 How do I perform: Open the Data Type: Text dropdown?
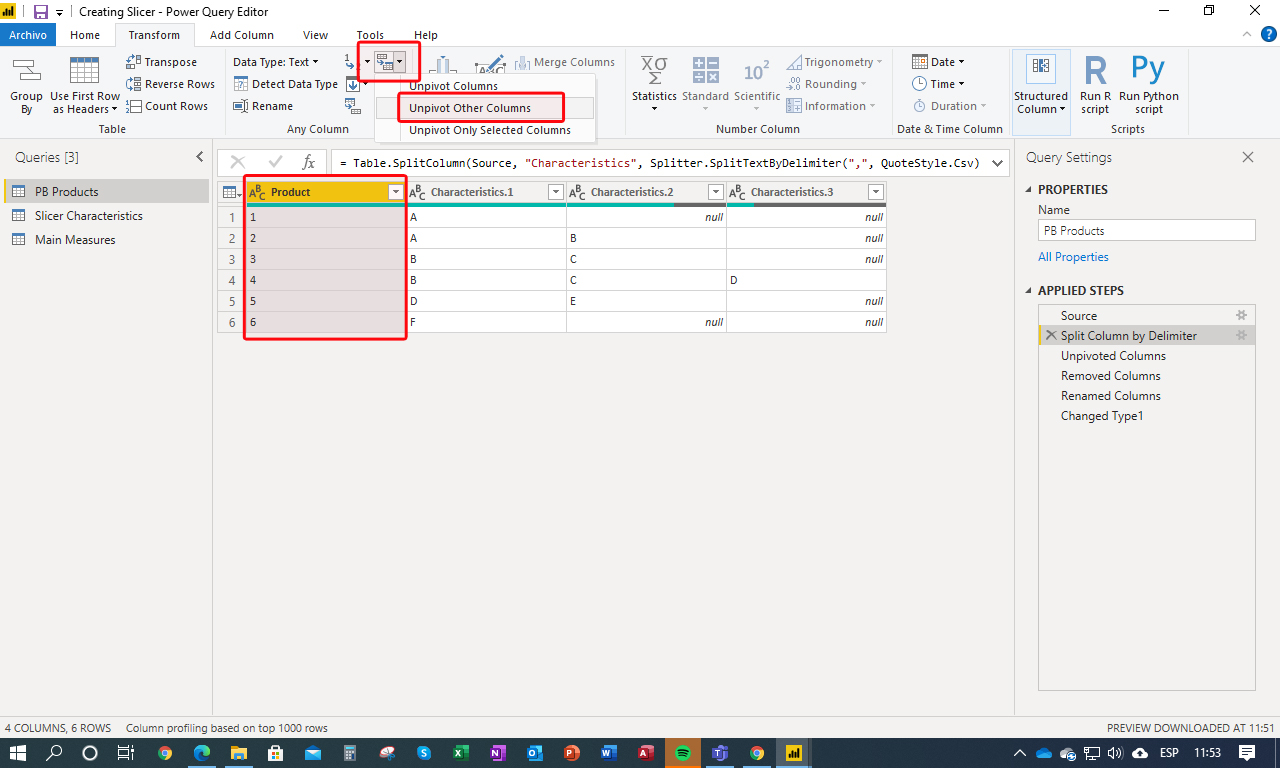276,62
